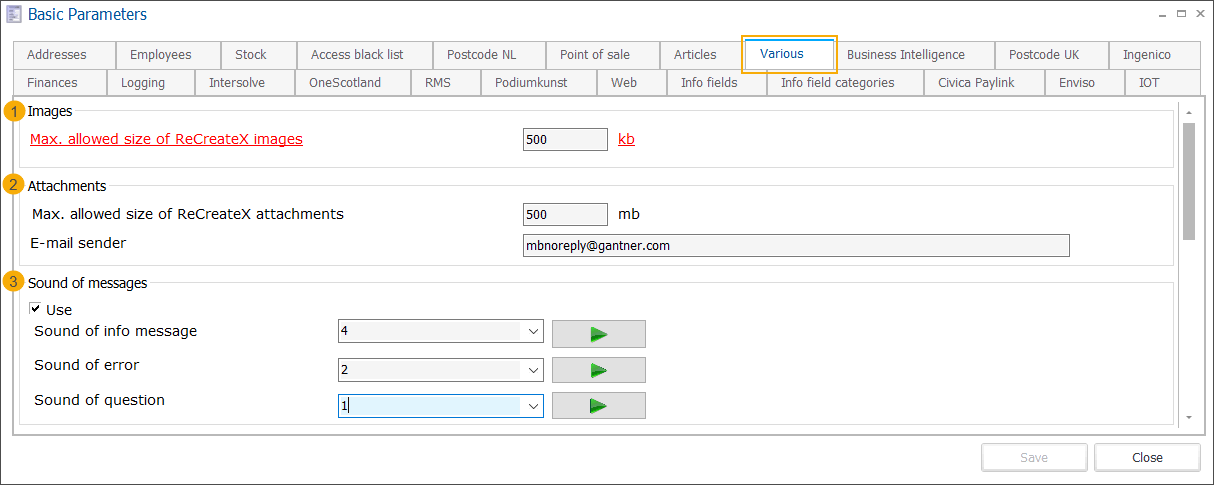The image size is (1214, 485).
Task: Open the Info field categories tab
Action: coord(837,83)
